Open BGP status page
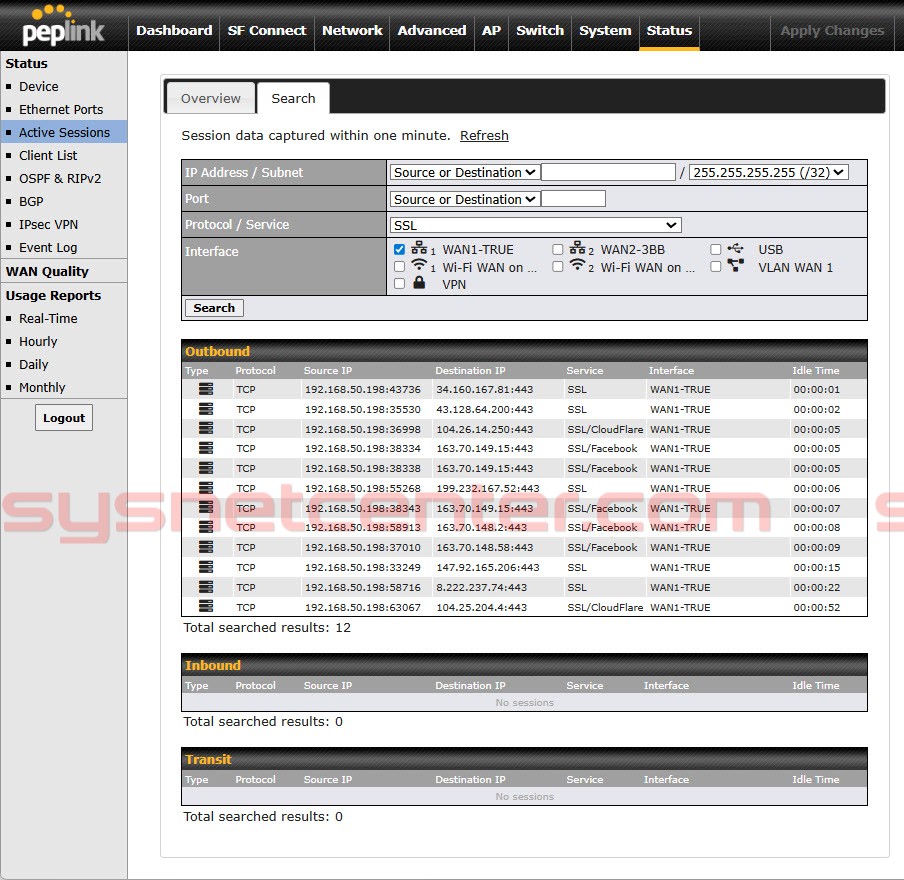Screen dimensions: 904x880 (x=31, y=202)
